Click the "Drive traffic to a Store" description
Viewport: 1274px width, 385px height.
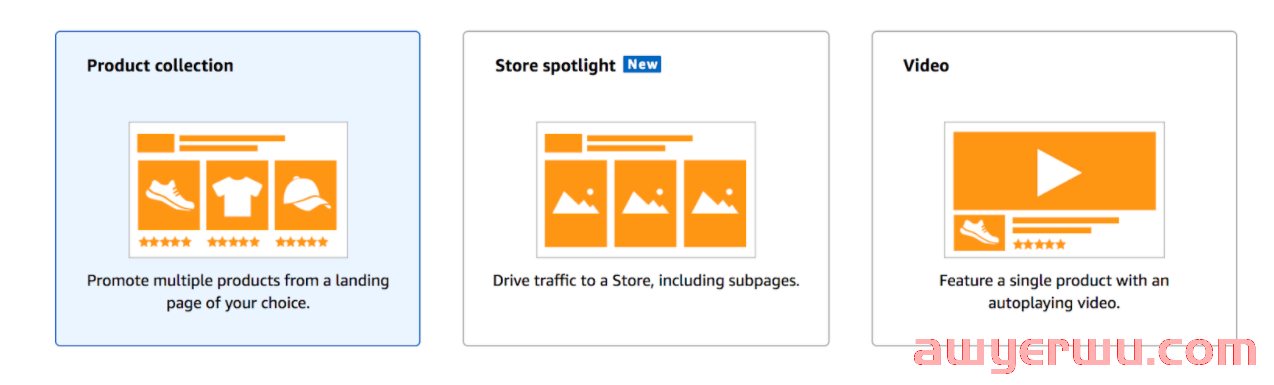[646, 281]
